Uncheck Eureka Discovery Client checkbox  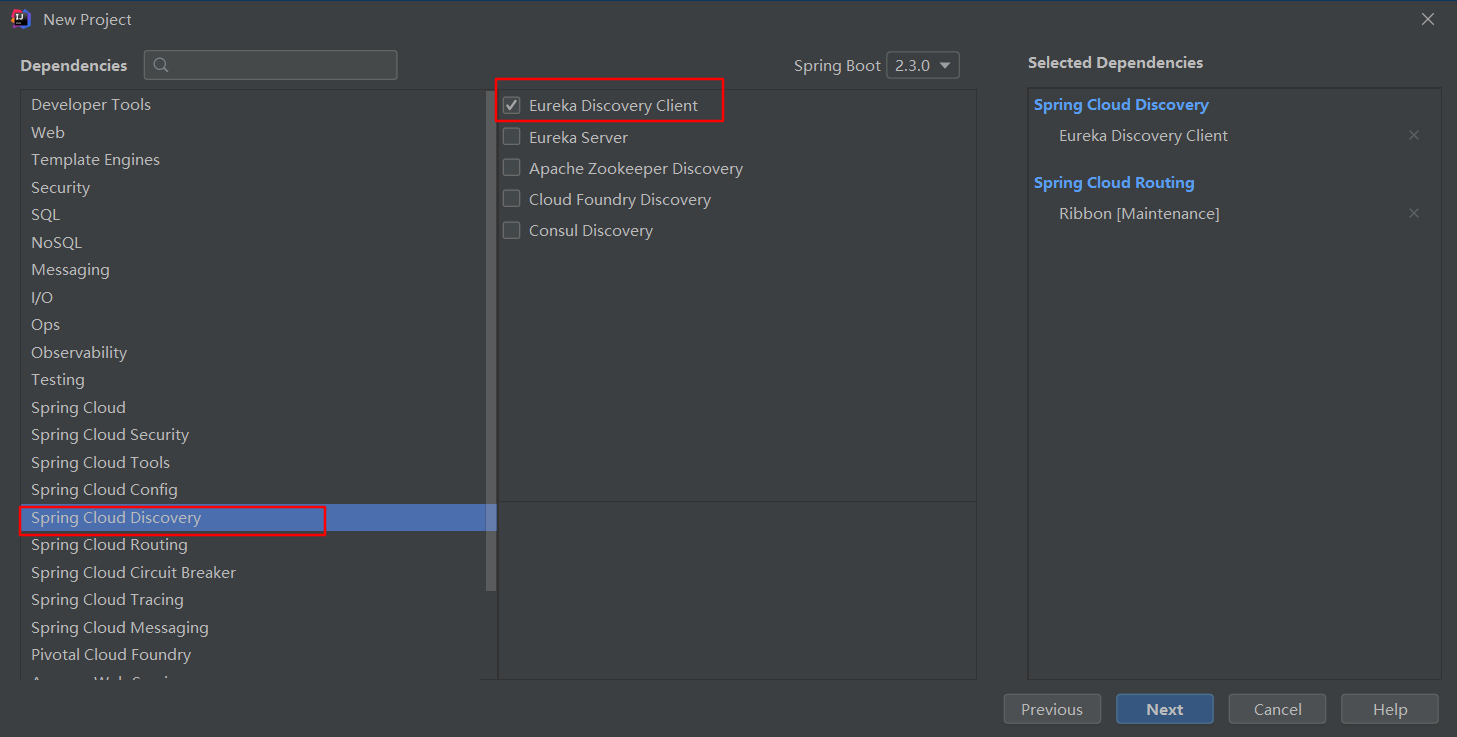click(511, 105)
